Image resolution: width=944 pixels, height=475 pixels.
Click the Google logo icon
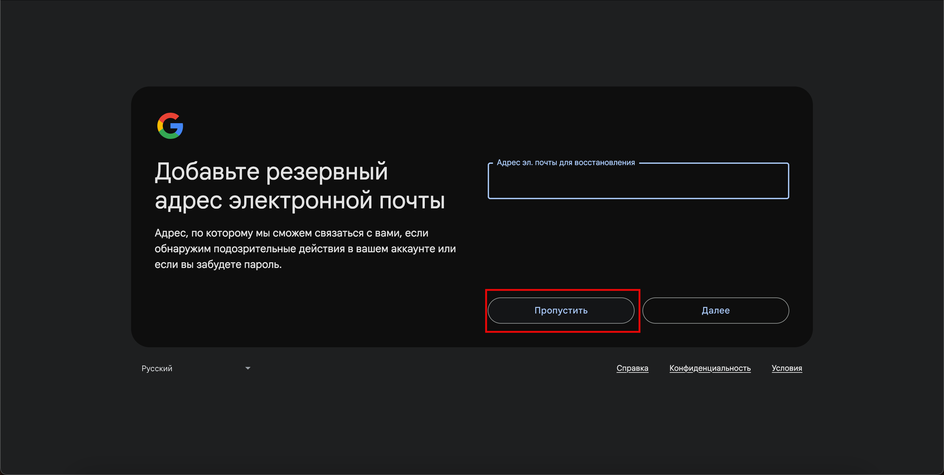pyautogui.click(x=170, y=126)
